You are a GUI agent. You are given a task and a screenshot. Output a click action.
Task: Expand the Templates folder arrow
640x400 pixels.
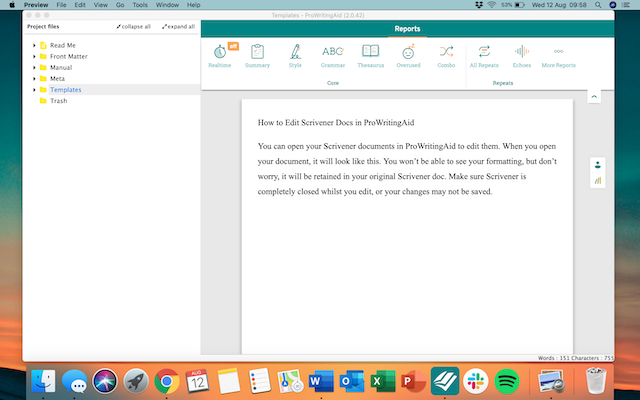(34, 89)
